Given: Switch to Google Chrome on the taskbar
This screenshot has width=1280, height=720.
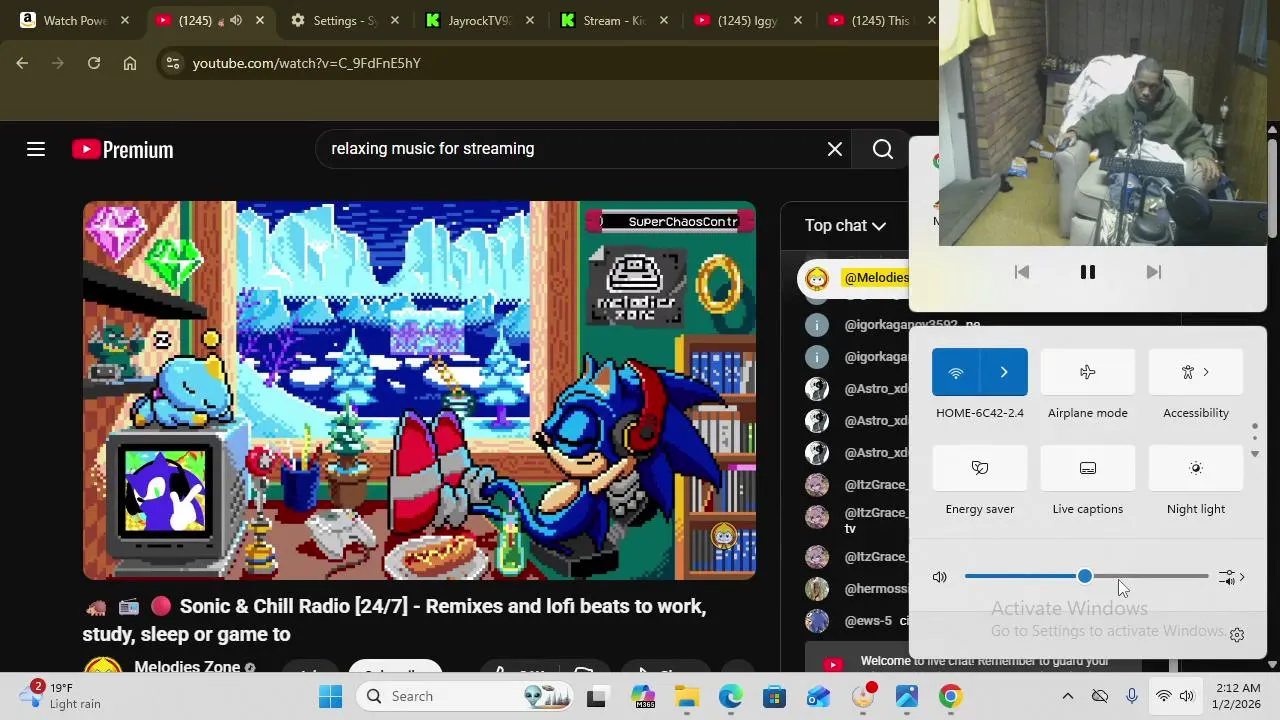Looking at the screenshot, I should pyautogui.click(x=951, y=696).
